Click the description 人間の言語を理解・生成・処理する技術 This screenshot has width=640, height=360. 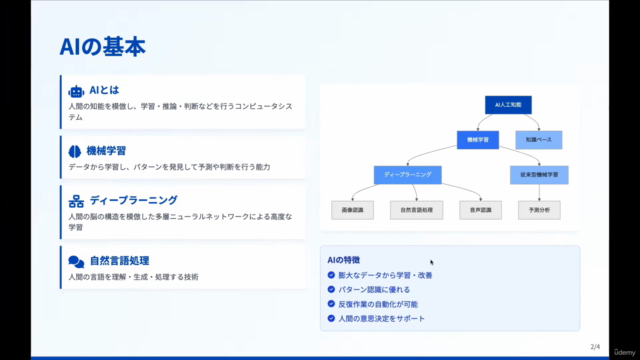click(x=133, y=277)
